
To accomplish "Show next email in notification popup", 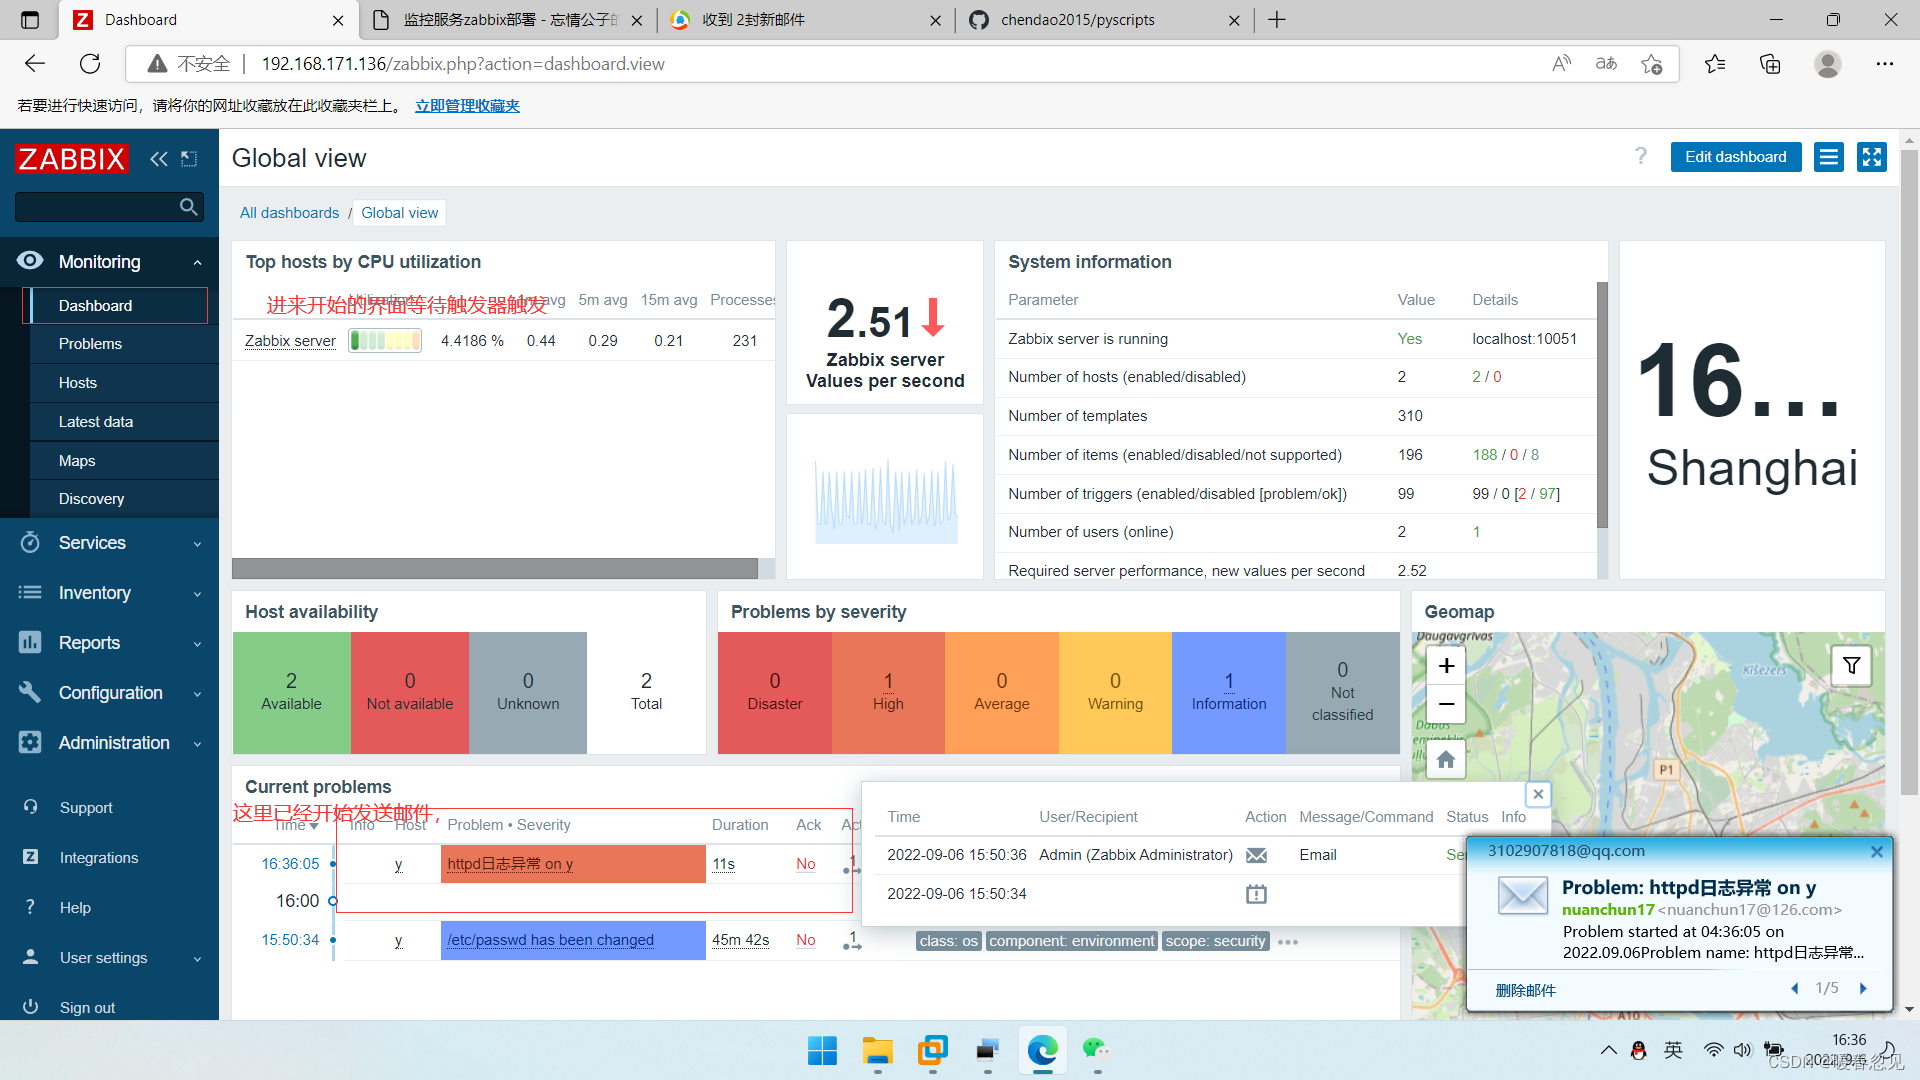I will tap(1863, 988).
